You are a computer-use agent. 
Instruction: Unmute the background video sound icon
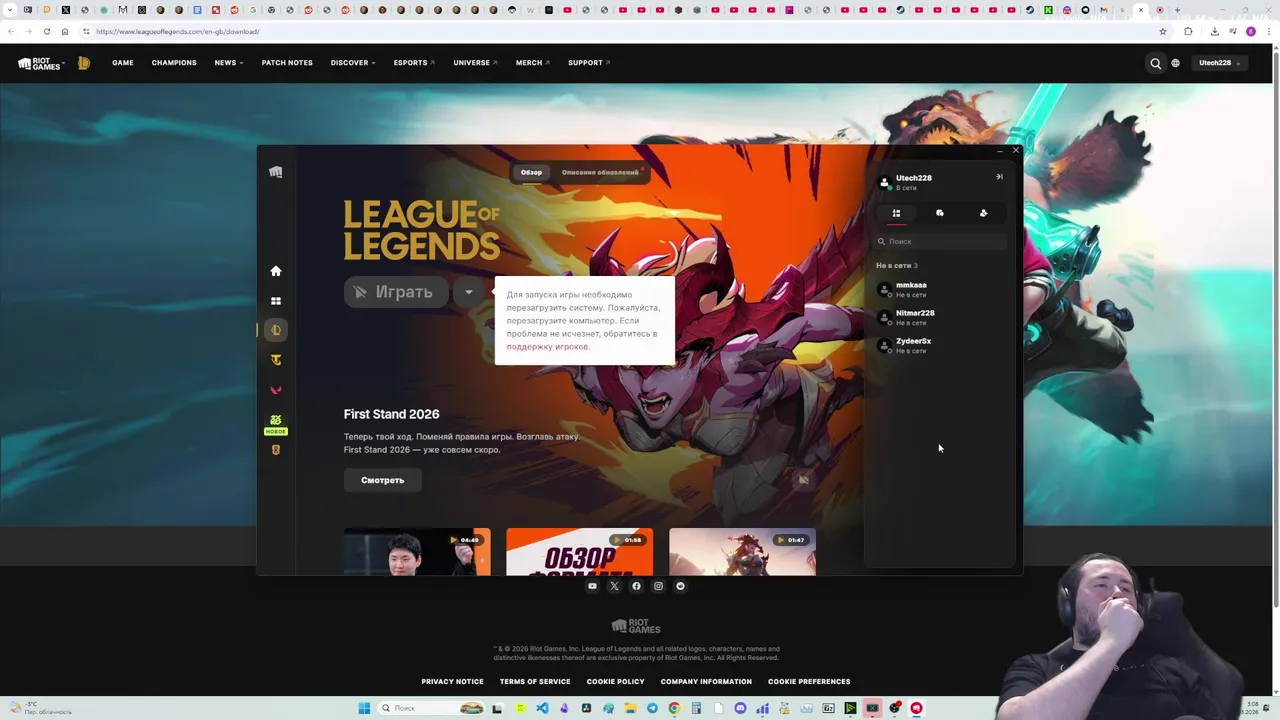point(803,480)
